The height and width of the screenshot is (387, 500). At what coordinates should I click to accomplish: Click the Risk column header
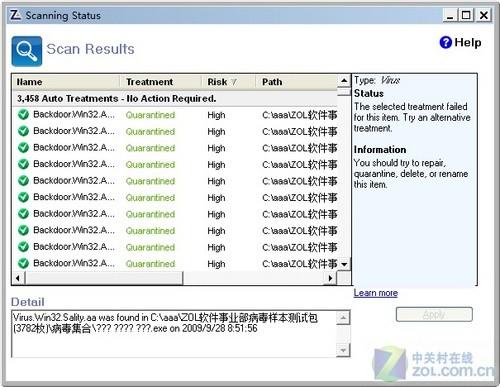pyautogui.click(x=228, y=82)
